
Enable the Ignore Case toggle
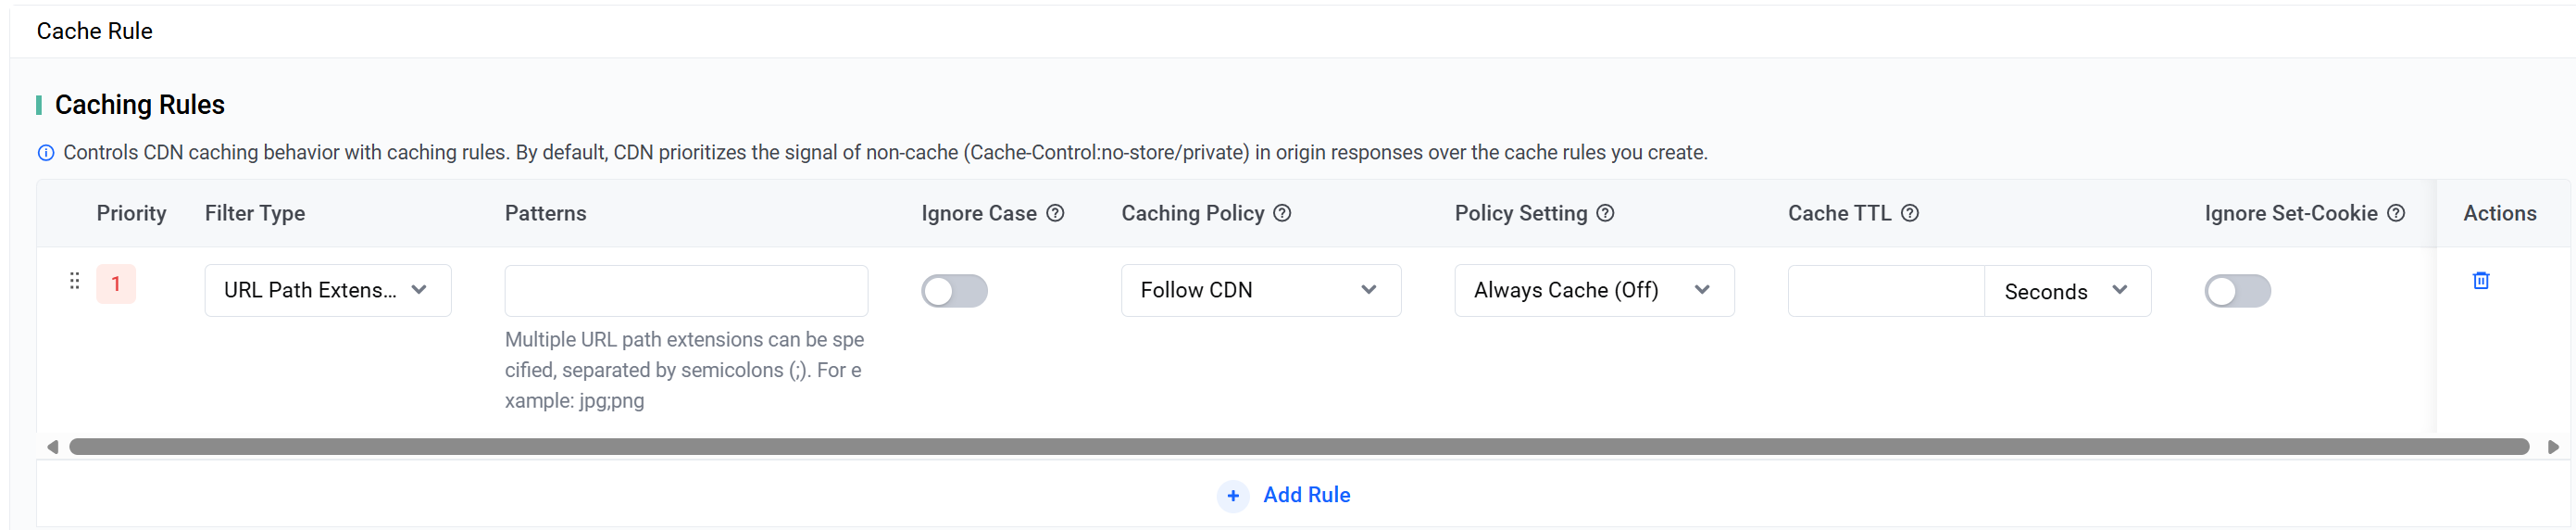click(954, 291)
